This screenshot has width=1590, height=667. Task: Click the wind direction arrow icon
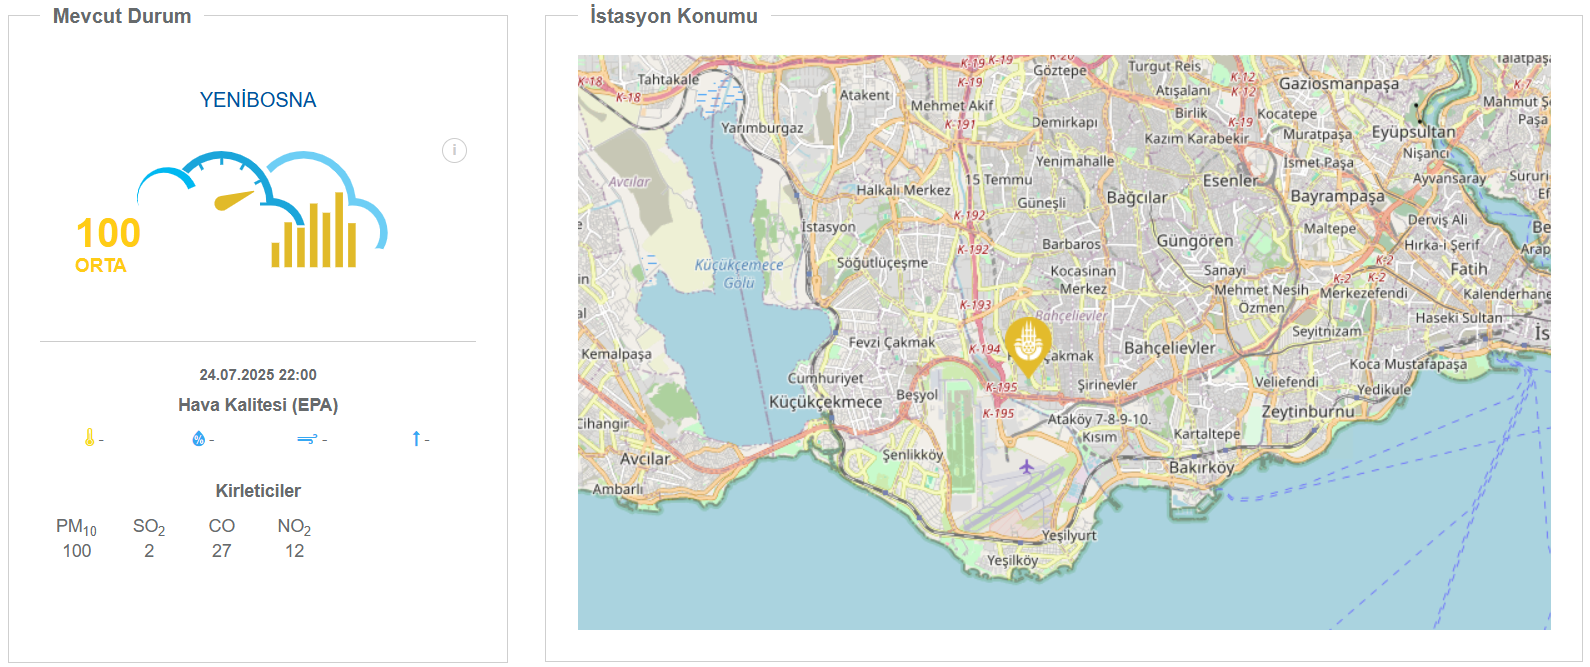pos(416,439)
